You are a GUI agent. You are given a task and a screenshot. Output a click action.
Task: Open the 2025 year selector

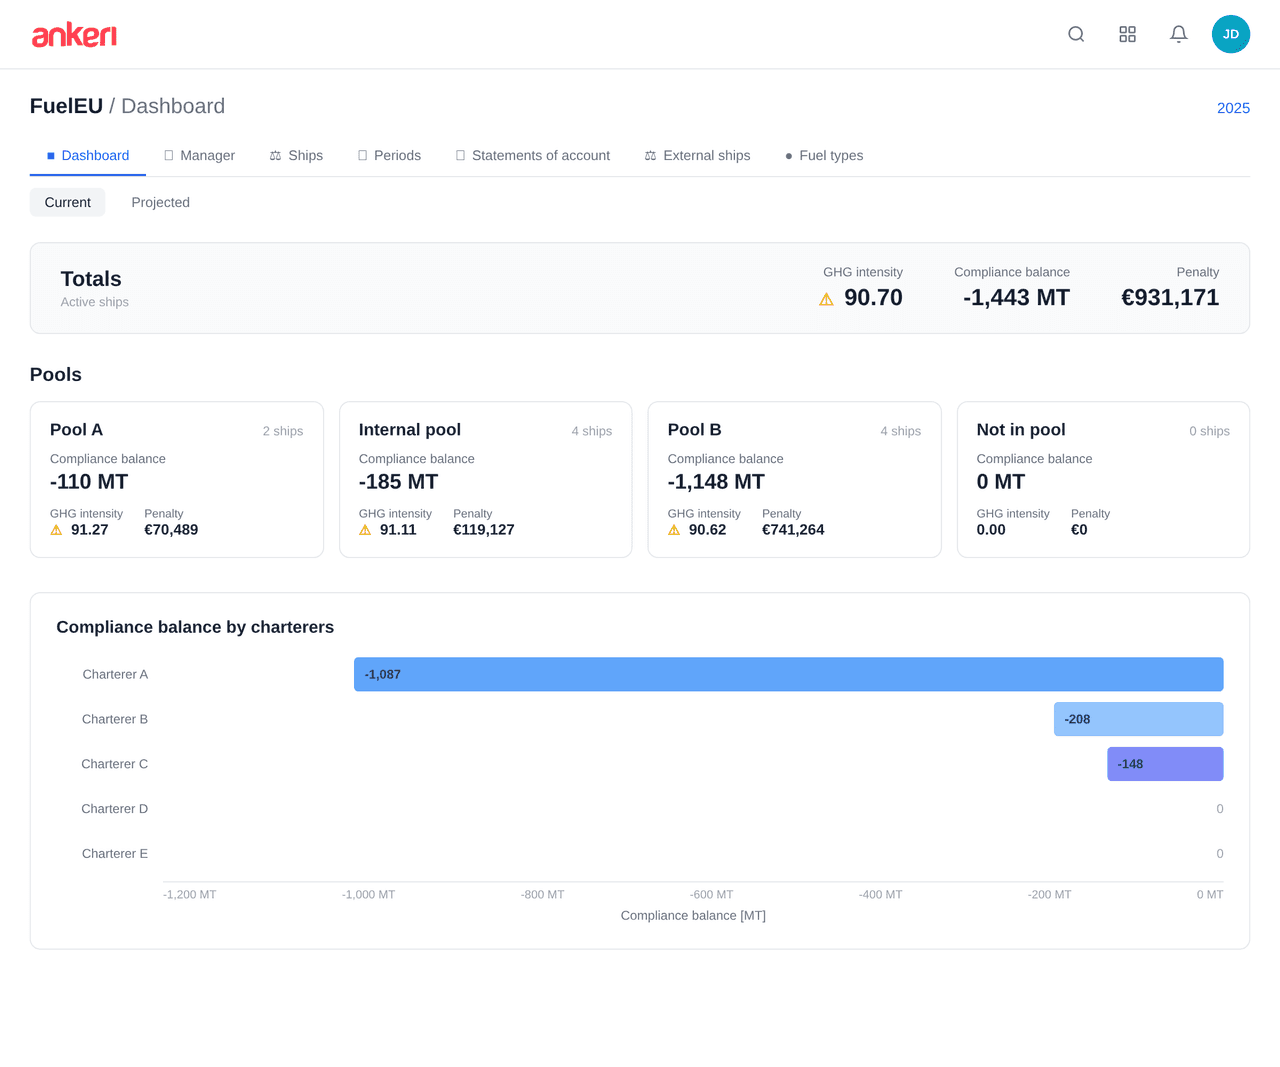(x=1233, y=108)
